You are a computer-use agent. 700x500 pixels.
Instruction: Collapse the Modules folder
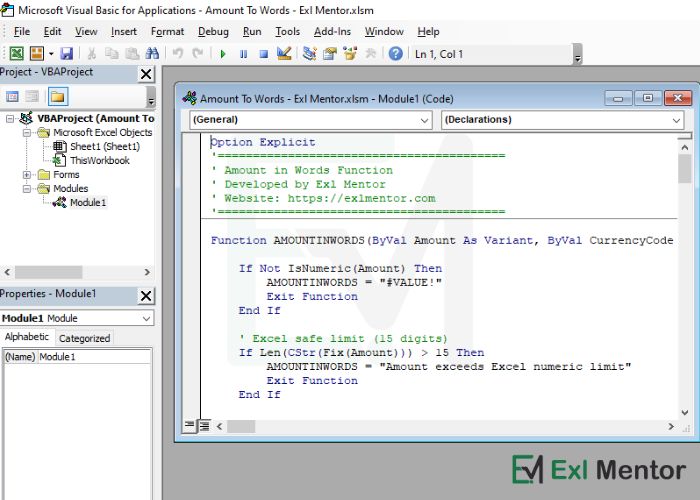tap(27, 188)
